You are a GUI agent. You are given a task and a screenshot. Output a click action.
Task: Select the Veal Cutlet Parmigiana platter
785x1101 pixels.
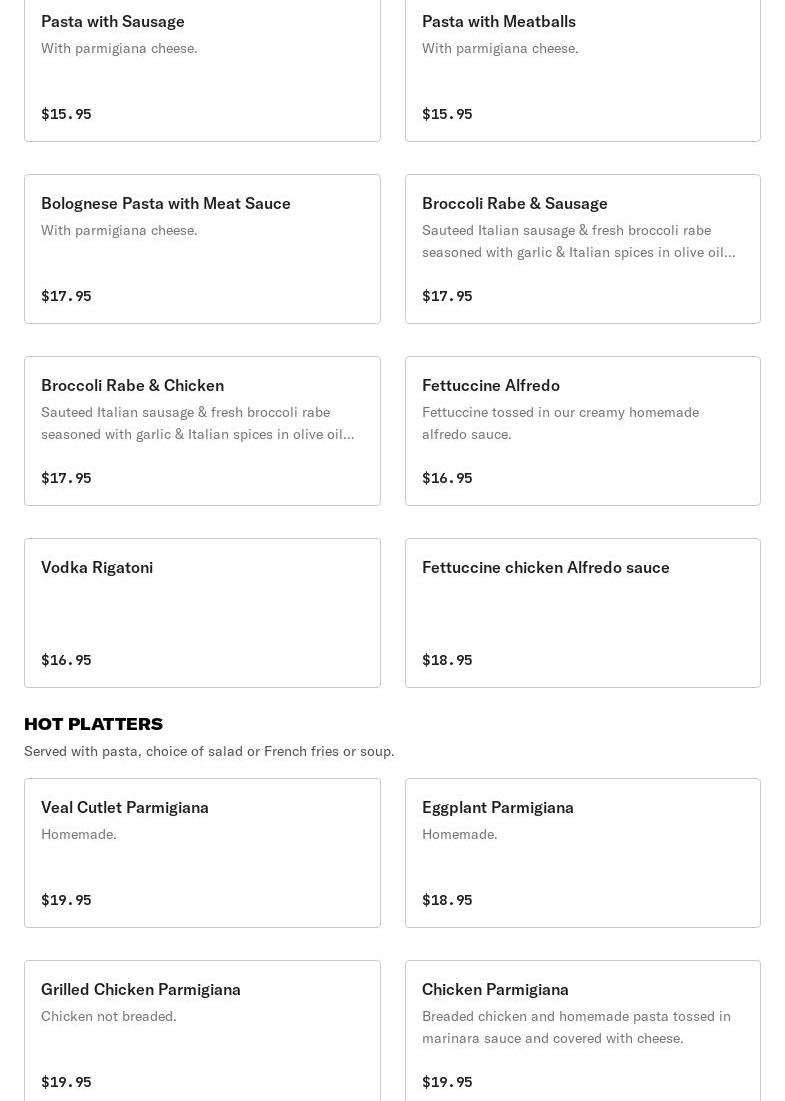[125, 807]
